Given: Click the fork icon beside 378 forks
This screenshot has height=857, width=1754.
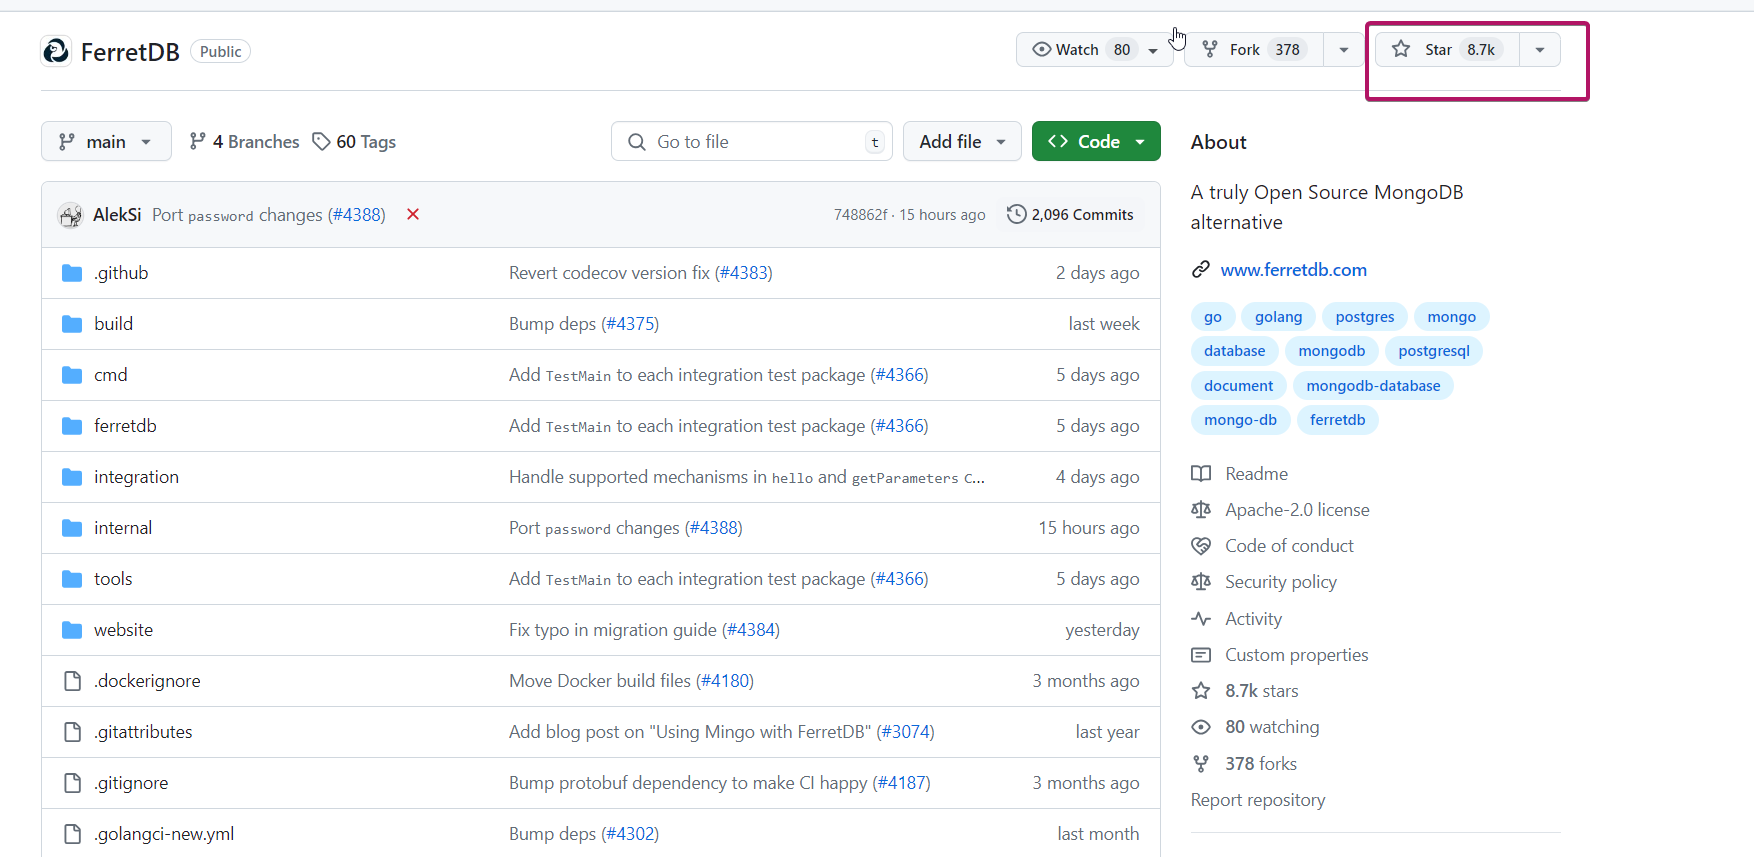Looking at the screenshot, I should coord(1201,764).
